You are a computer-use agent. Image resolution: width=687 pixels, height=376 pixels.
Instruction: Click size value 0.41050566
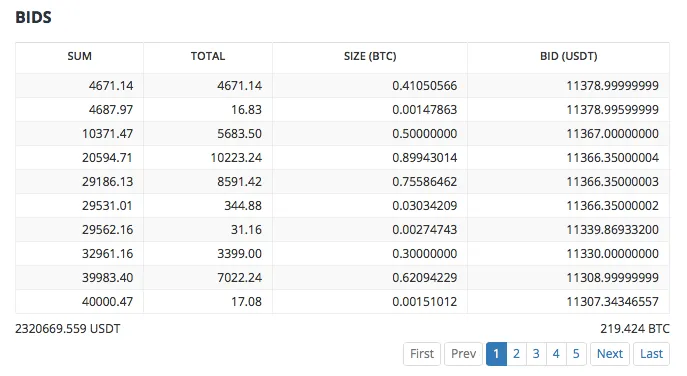point(425,85)
